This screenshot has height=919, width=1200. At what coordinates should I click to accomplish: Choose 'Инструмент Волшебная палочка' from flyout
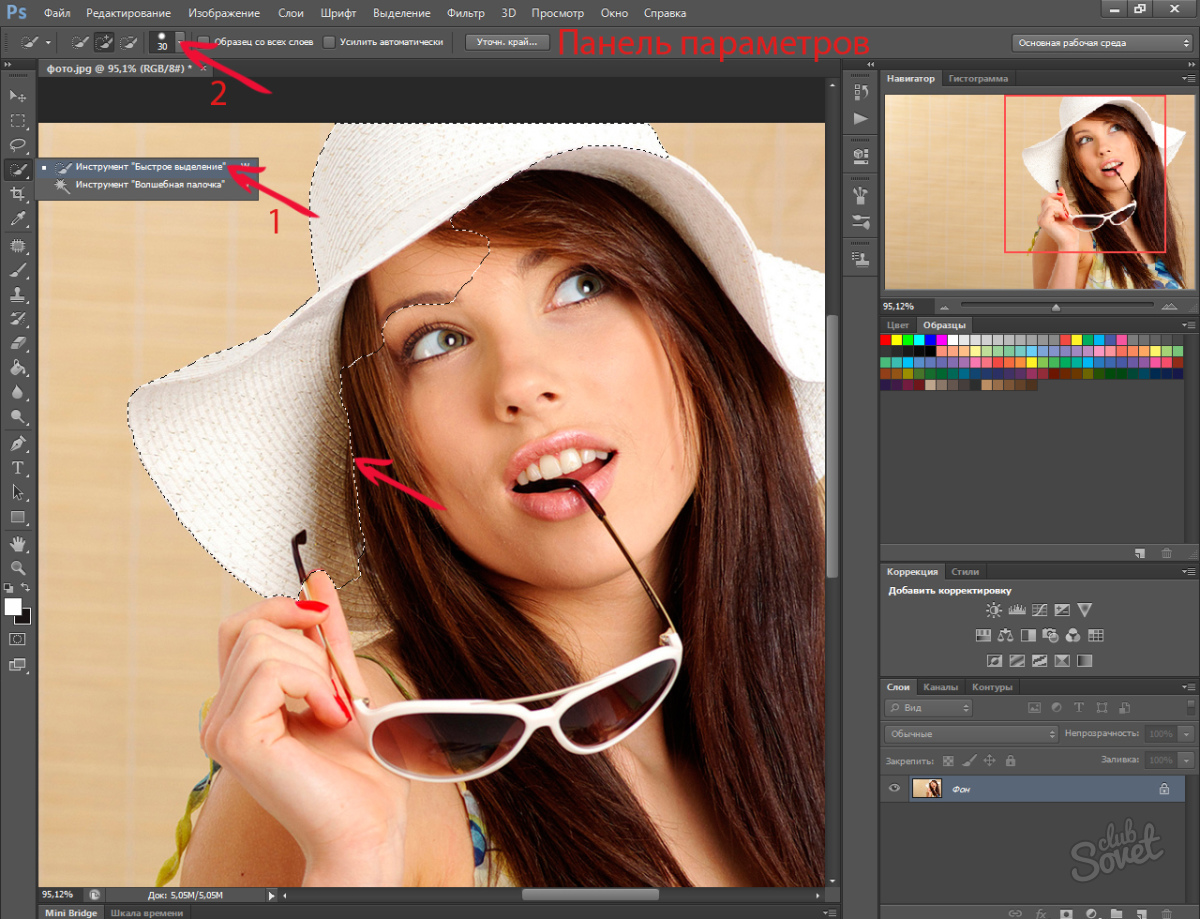pyautogui.click(x=149, y=184)
